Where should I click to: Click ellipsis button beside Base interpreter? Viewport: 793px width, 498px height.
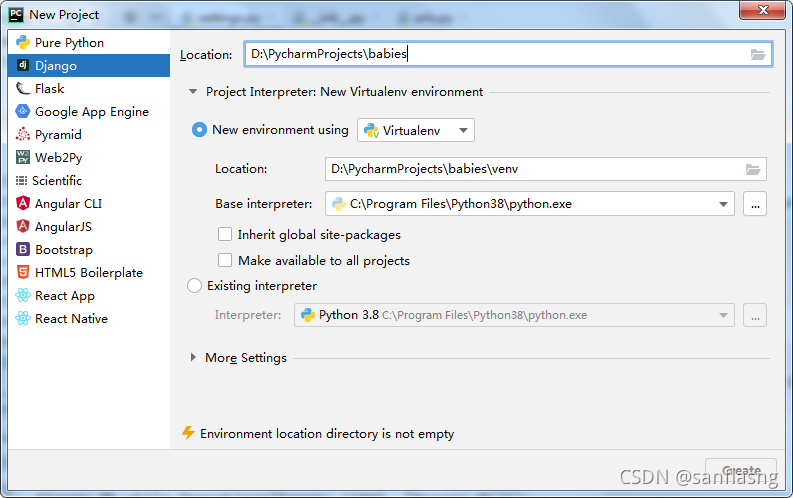point(755,204)
